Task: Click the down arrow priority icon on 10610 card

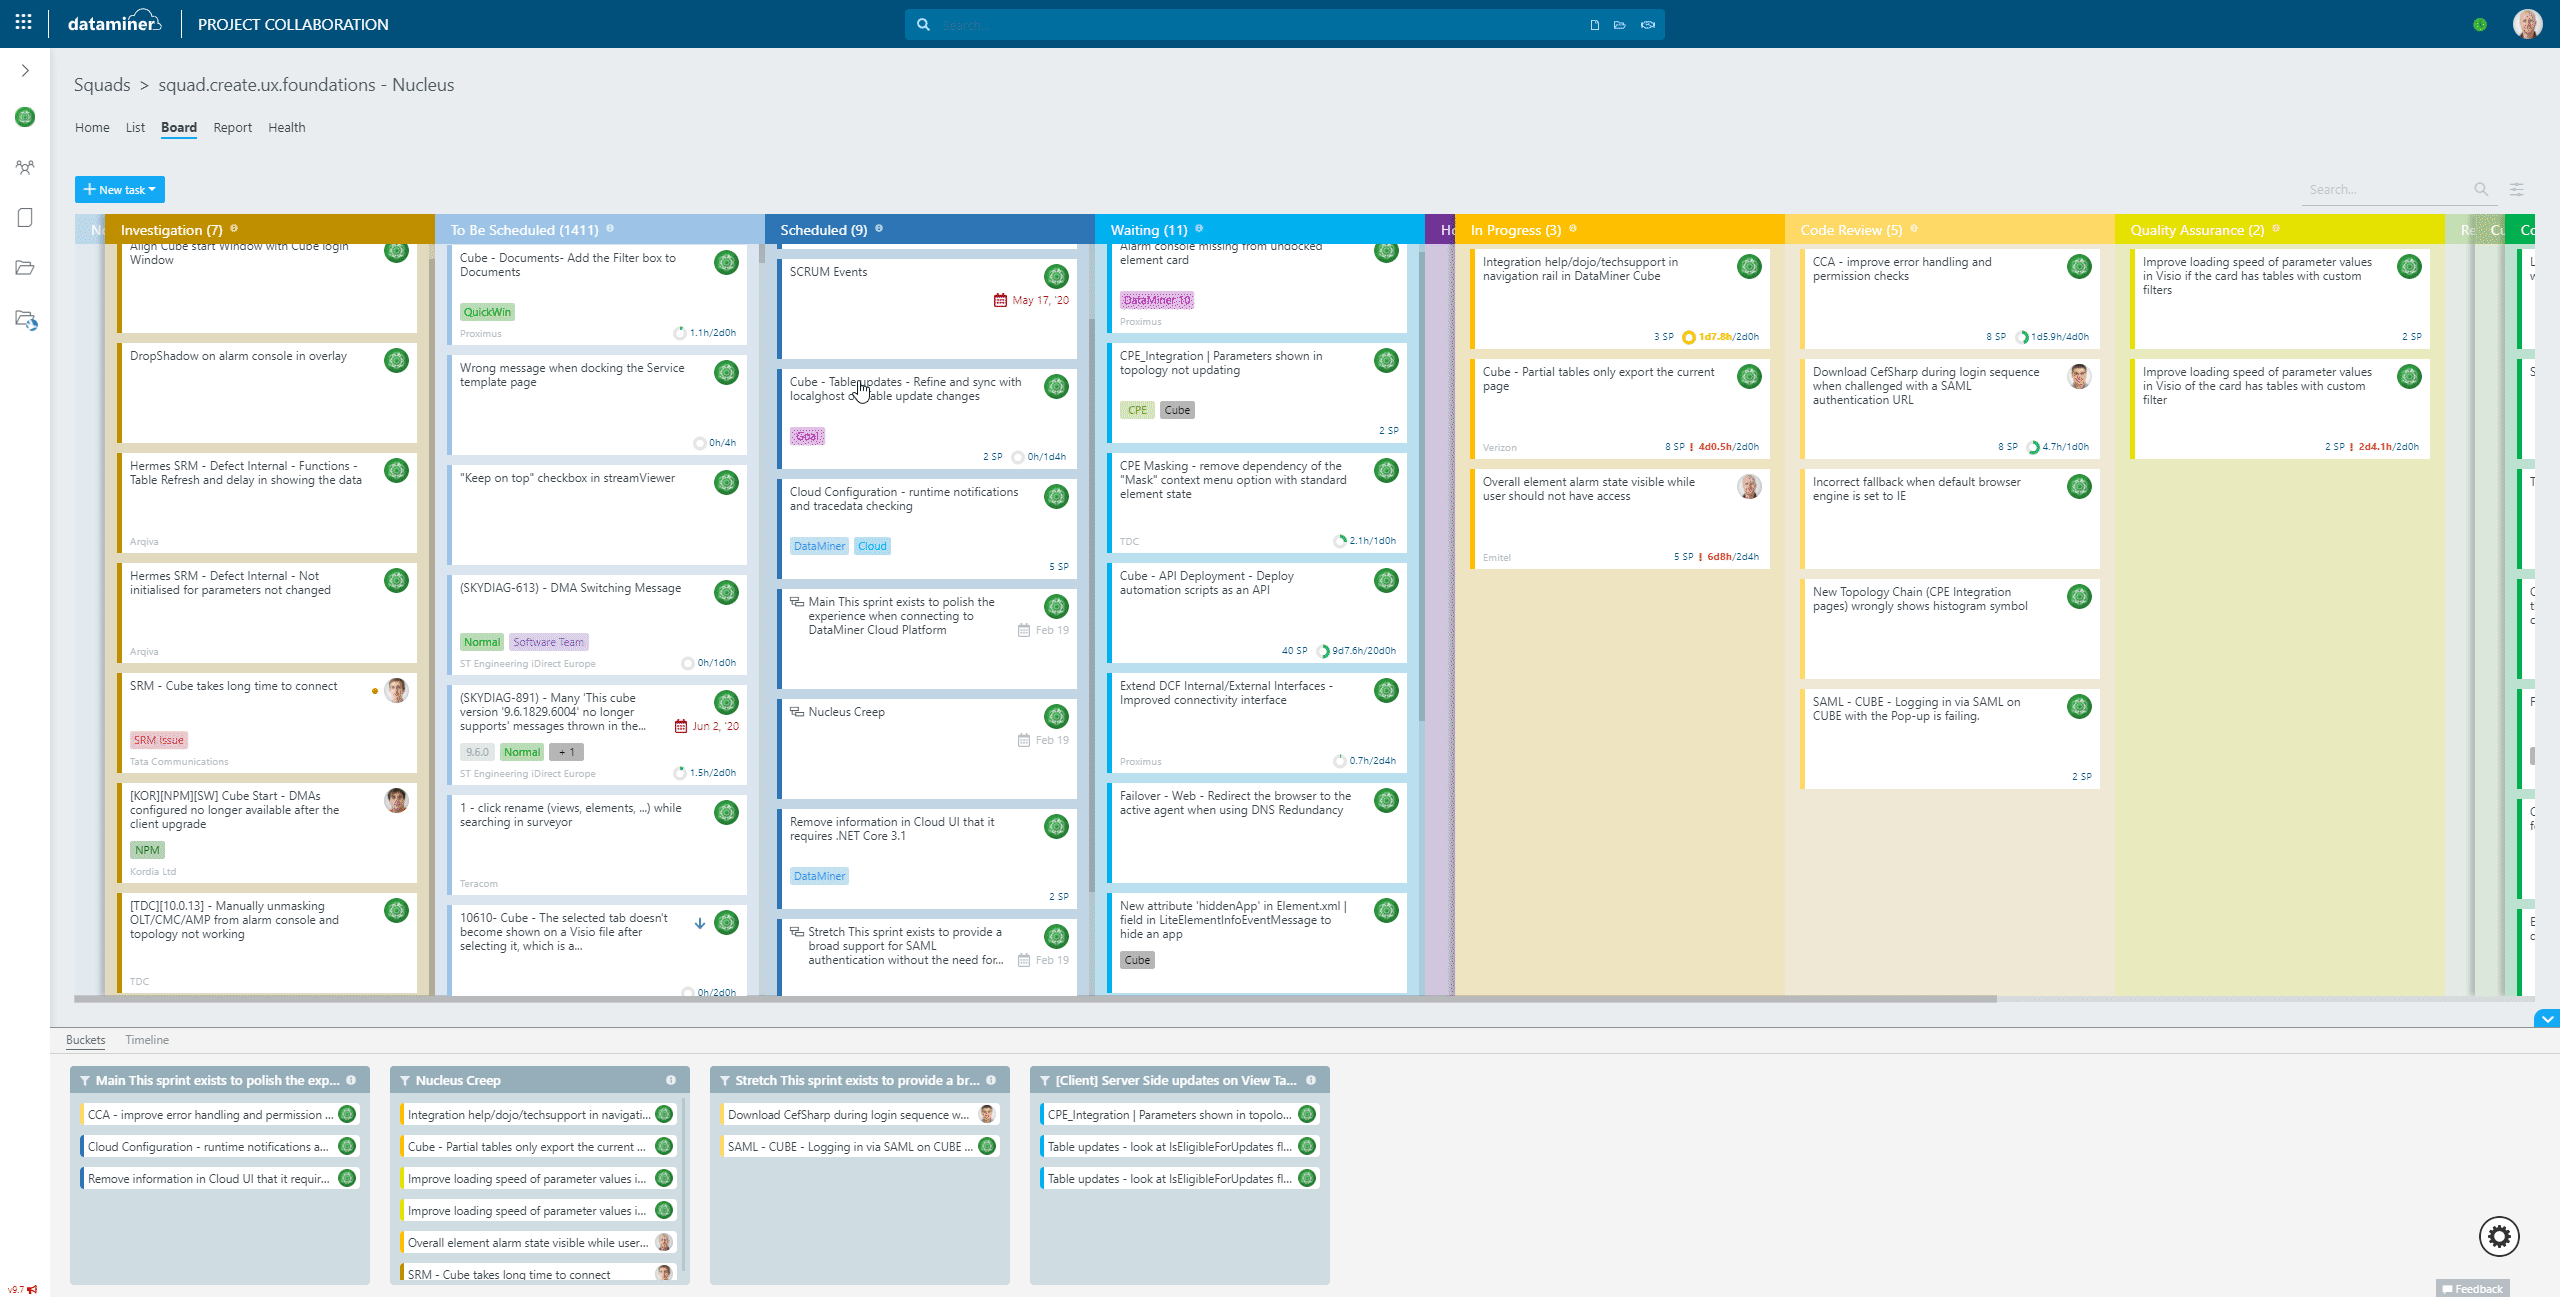Action: [x=700, y=923]
